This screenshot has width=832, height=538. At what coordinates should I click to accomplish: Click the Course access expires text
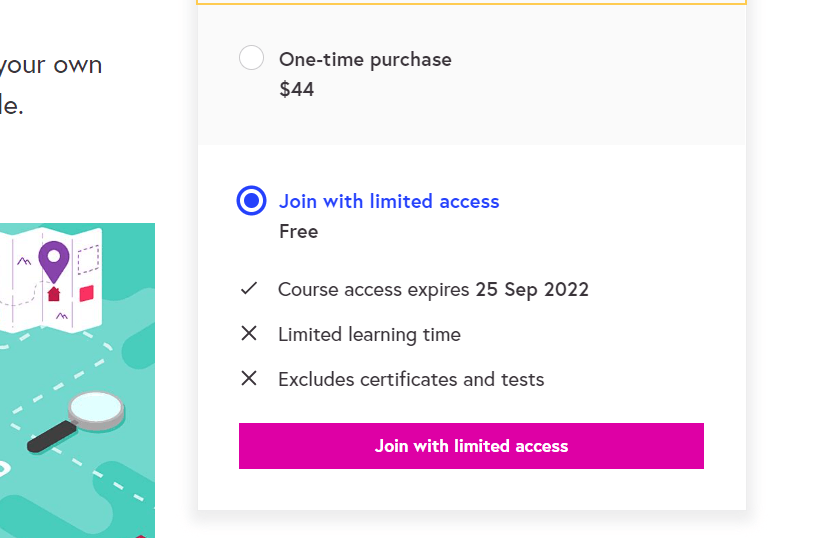pyautogui.click(x=373, y=290)
